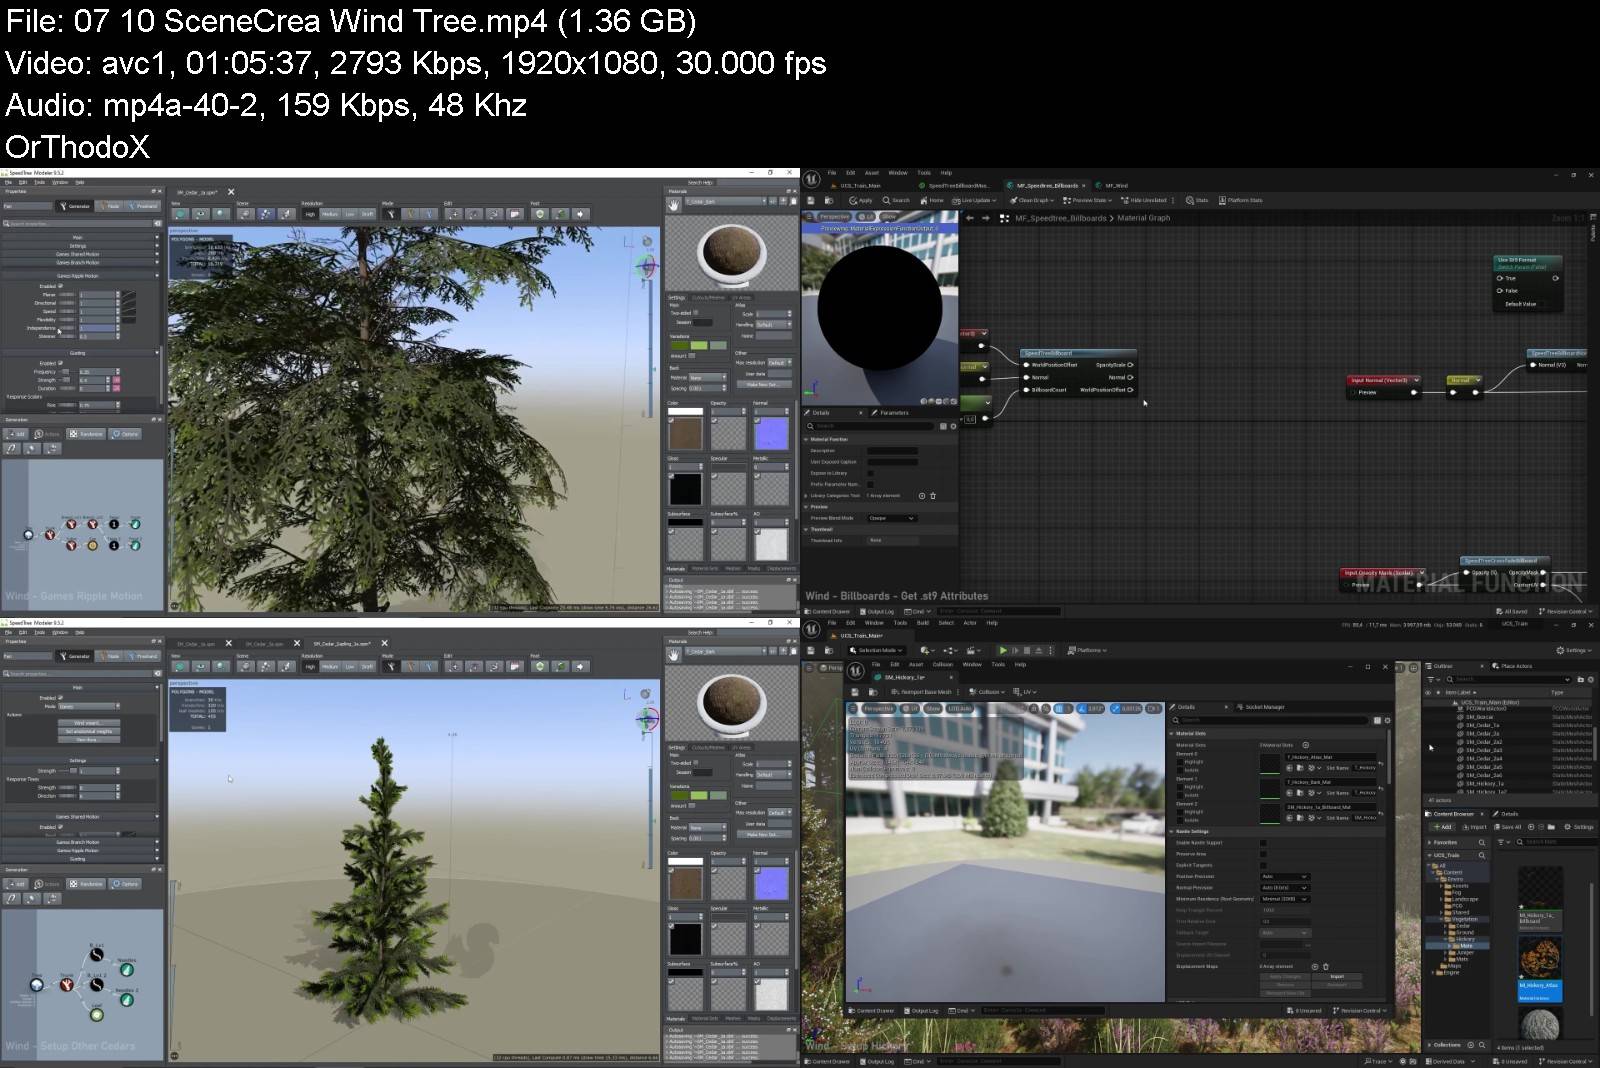Open Stats in the Material Graph toolbar
This screenshot has width=1600, height=1068.
(x=1197, y=200)
